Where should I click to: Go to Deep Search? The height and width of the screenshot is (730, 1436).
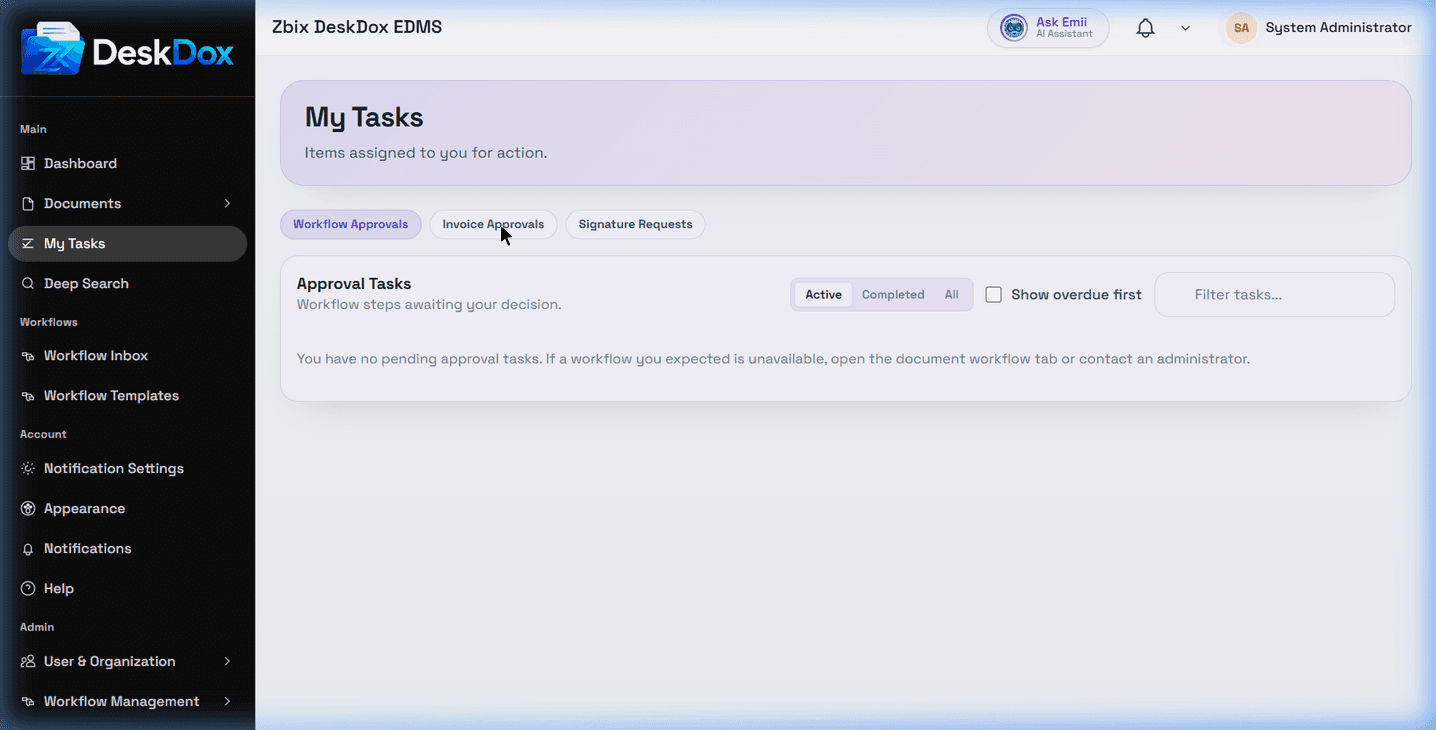point(127,283)
